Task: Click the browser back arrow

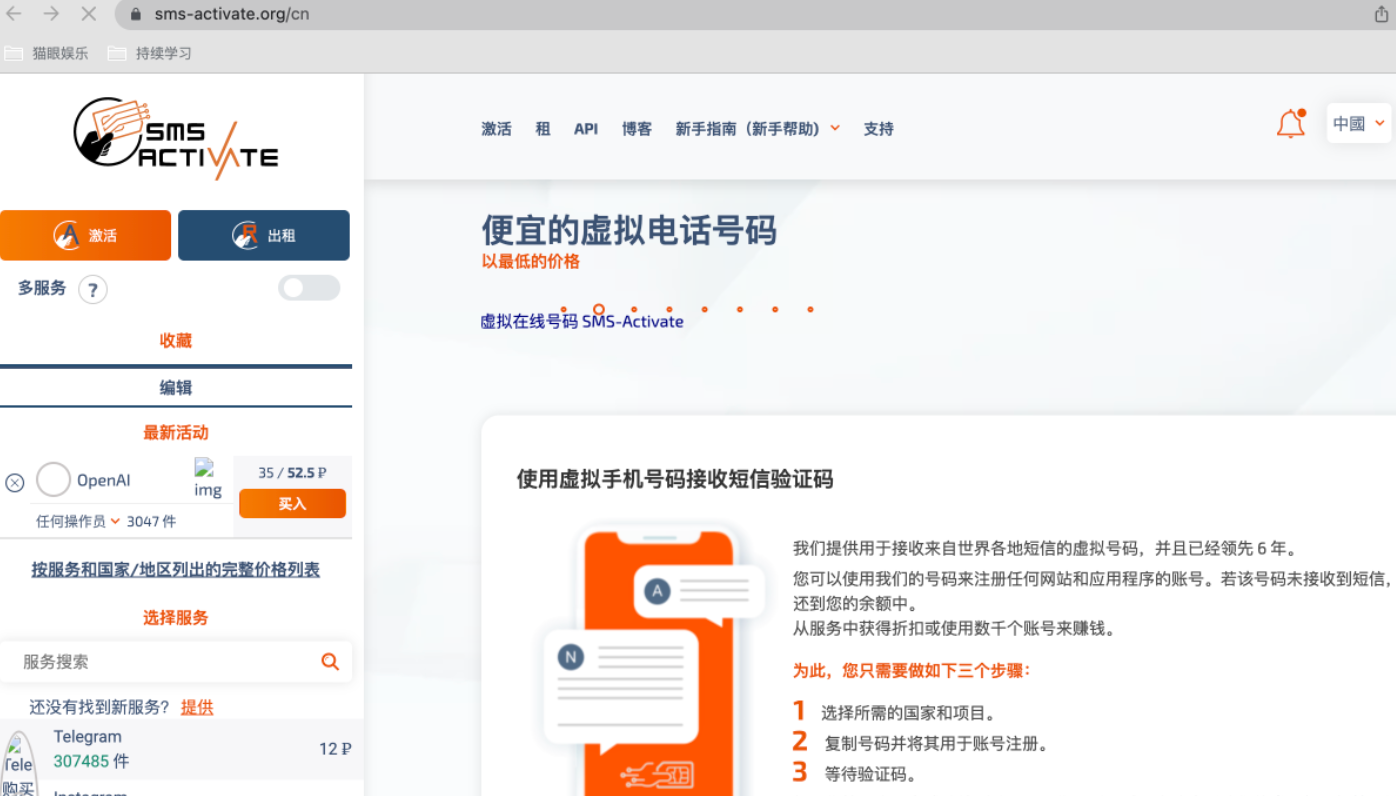Action: tap(14, 14)
